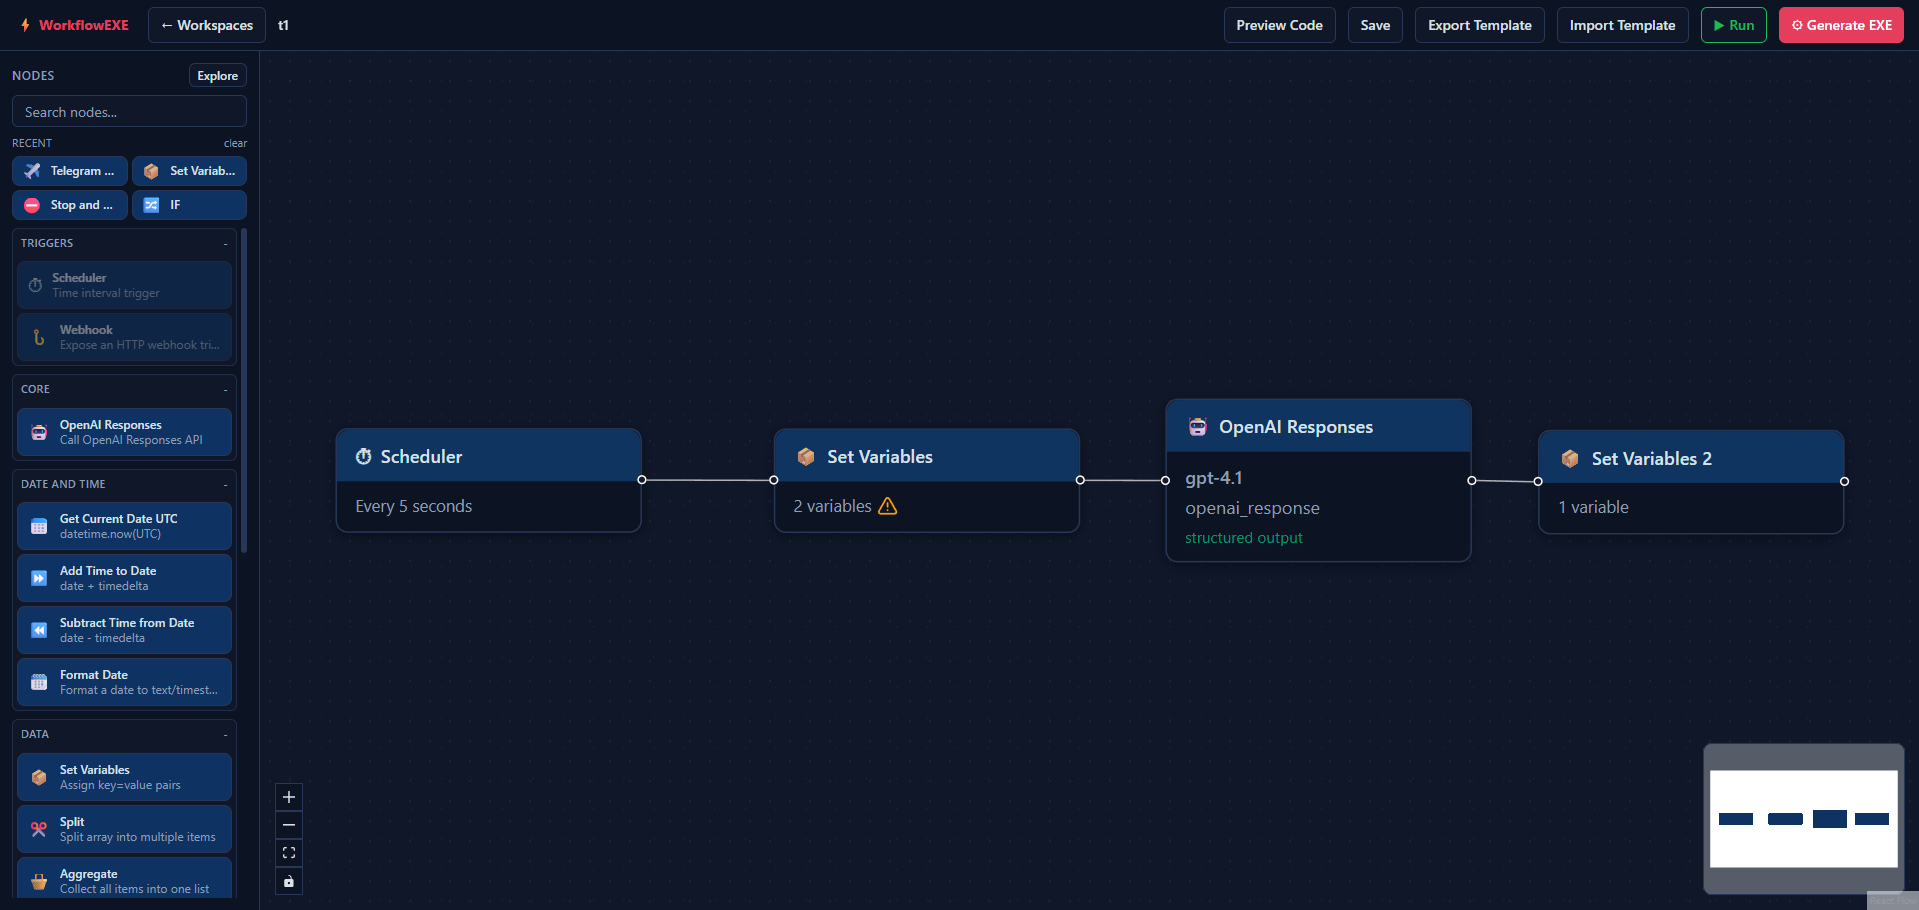Click the 'Every 5 seconds' text
This screenshot has height=910, width=1919.
(413, 506)
